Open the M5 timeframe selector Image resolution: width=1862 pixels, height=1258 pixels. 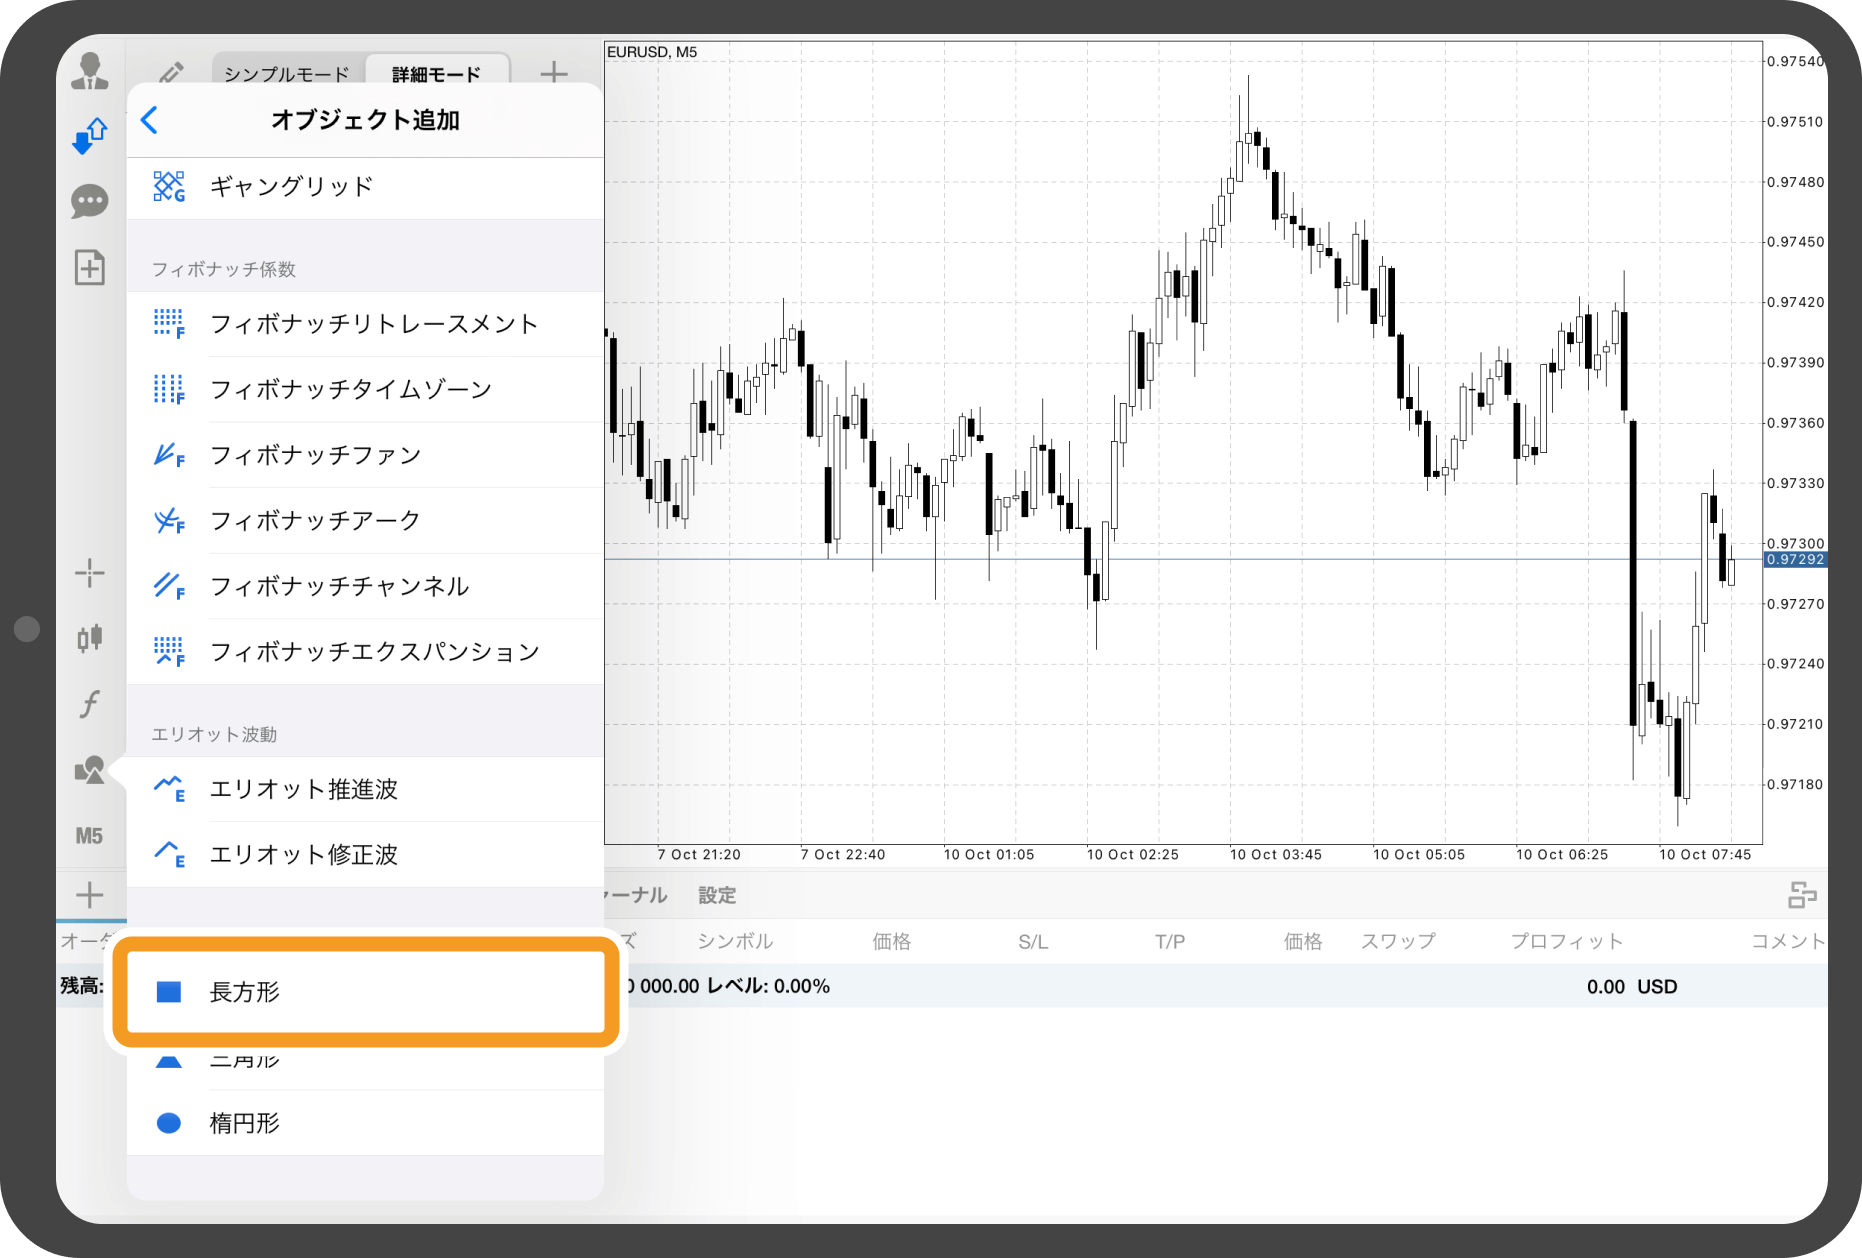click(90, 836)
